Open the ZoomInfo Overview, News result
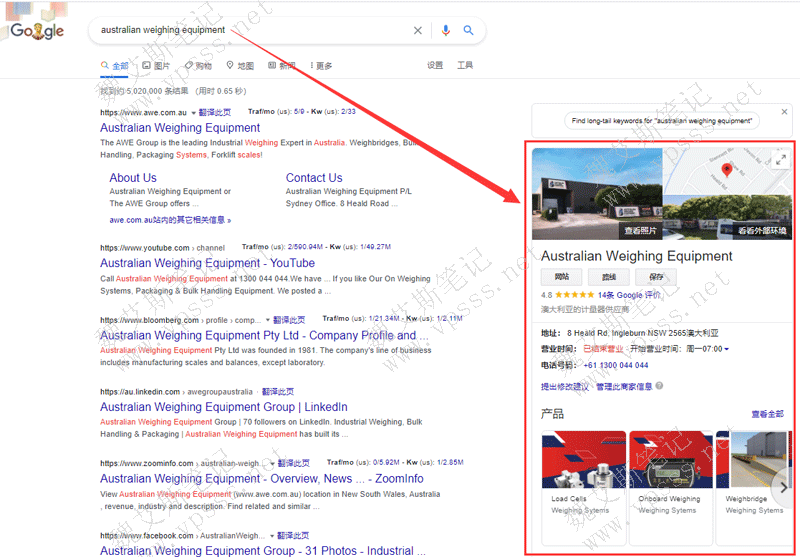Image resolution: width=800 pixels, height=557 pixels. [x=262, y=478]
